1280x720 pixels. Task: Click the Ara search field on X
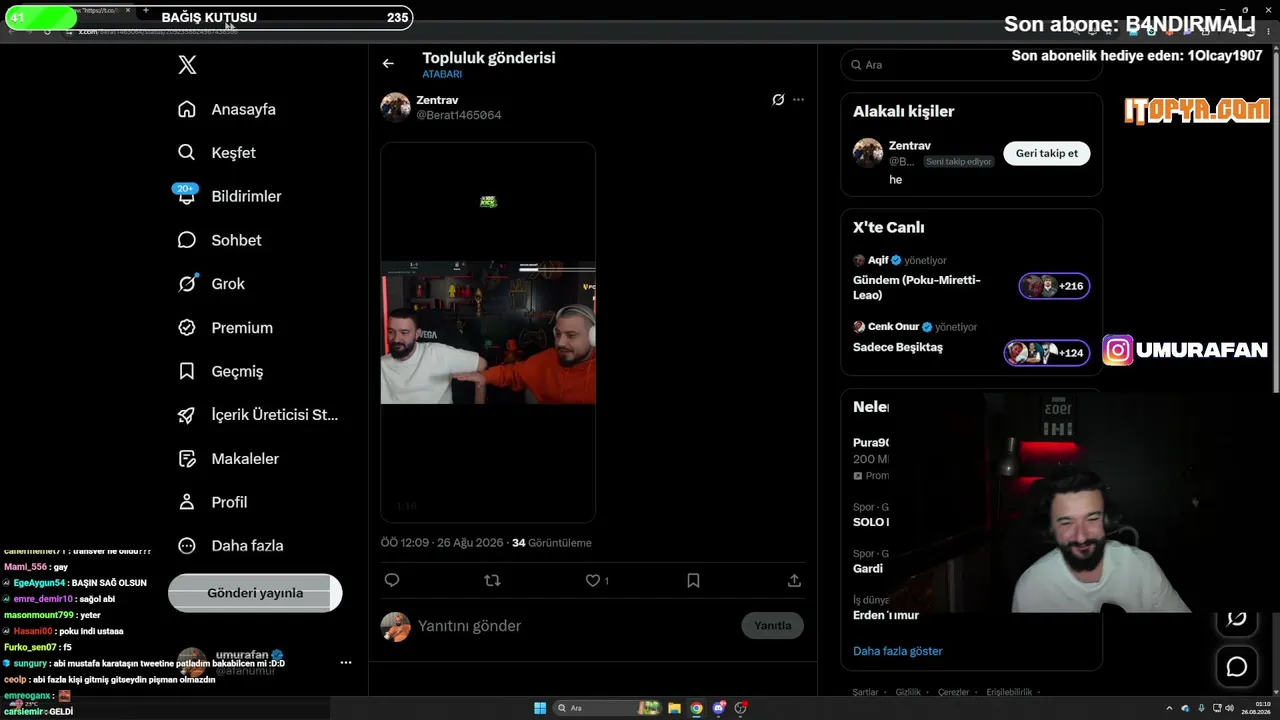point(972,65)
